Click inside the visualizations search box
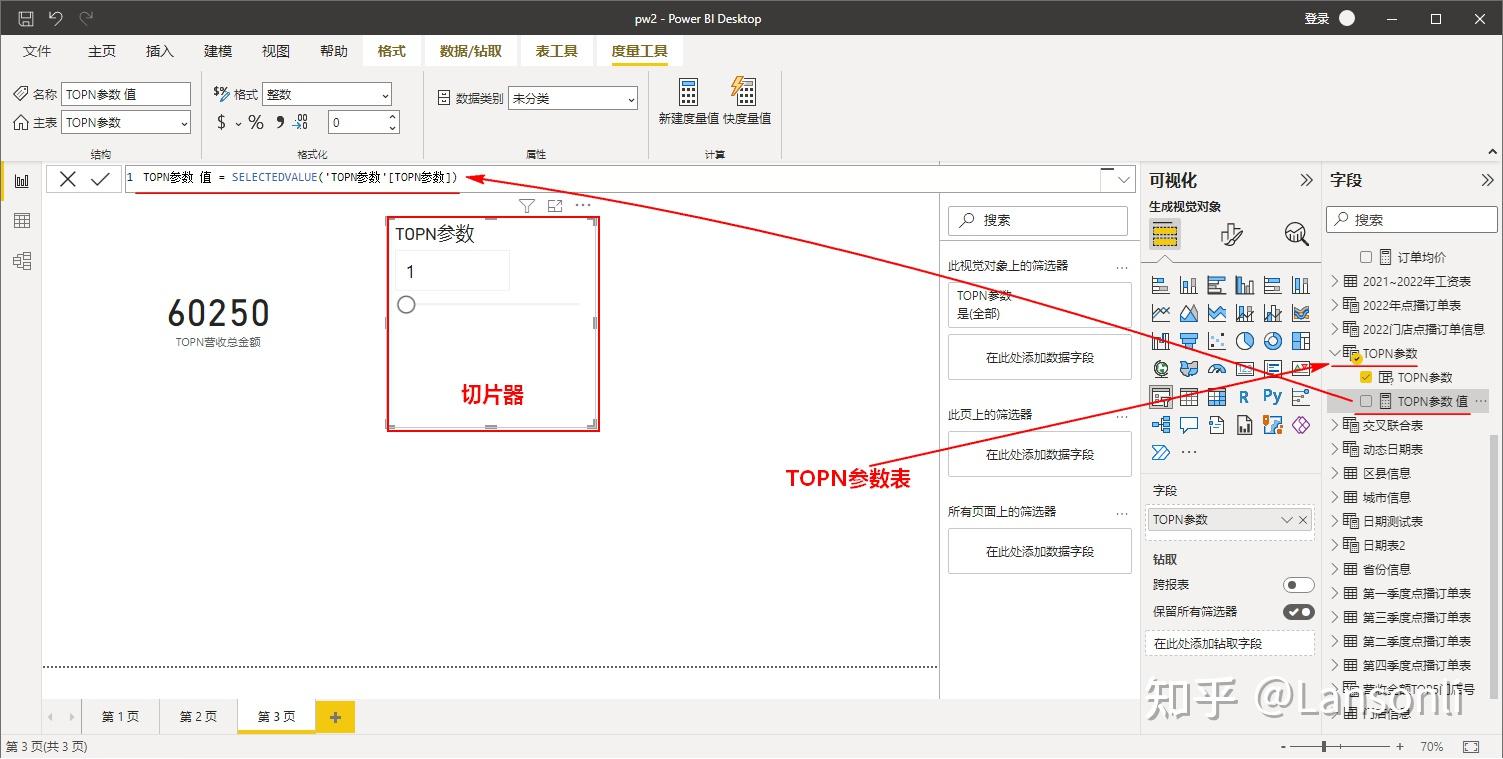Image resolution: width=1503 pixels, height=759 pixels. [1040, 220]
